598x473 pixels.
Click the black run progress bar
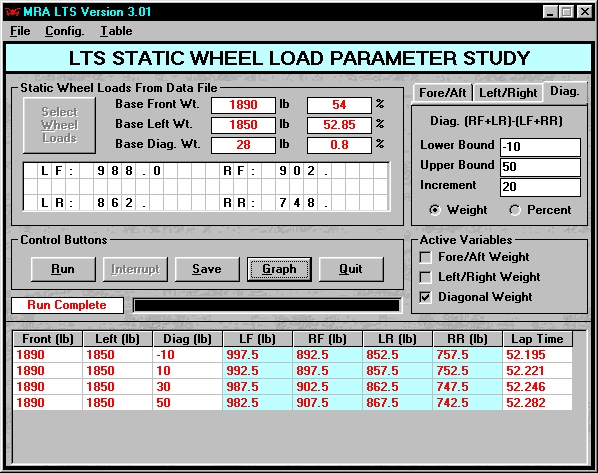point(267,306)
